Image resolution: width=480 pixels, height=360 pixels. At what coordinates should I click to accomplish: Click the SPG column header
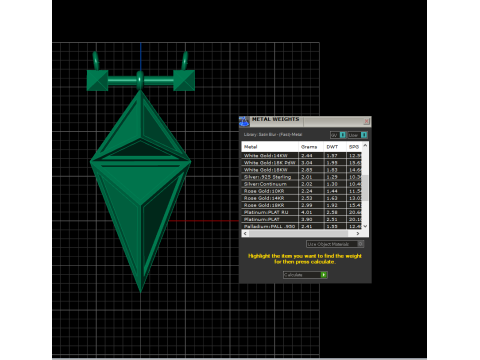point(354,147)
